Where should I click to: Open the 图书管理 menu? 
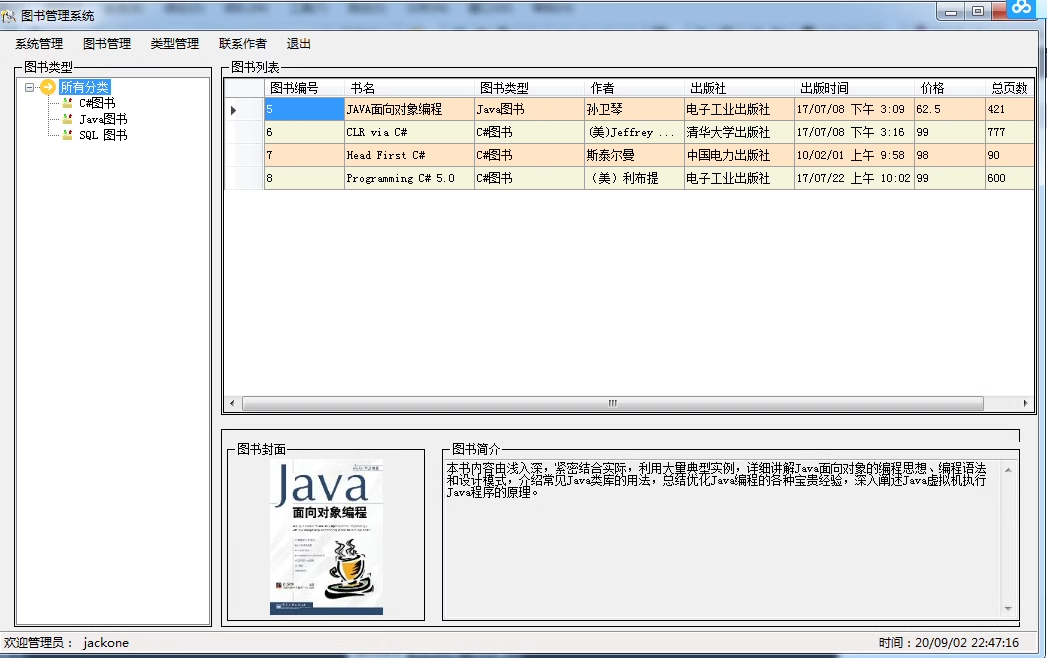[x=107, y=43]
